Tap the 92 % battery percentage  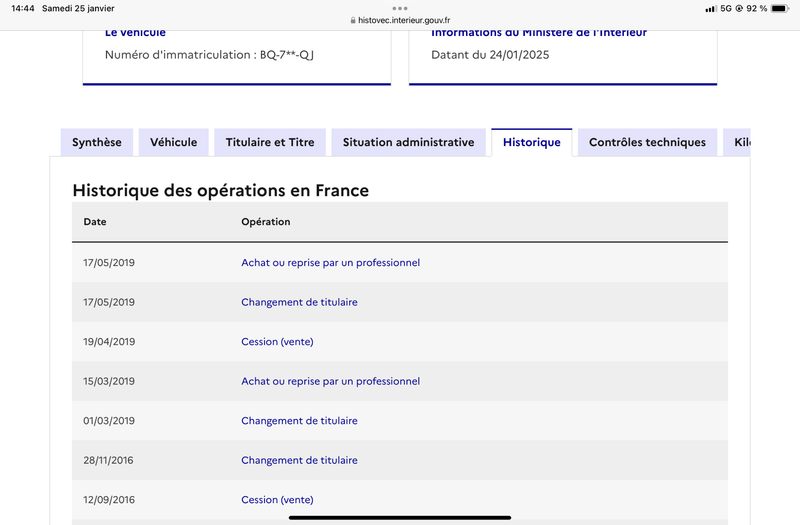point(757,8)
